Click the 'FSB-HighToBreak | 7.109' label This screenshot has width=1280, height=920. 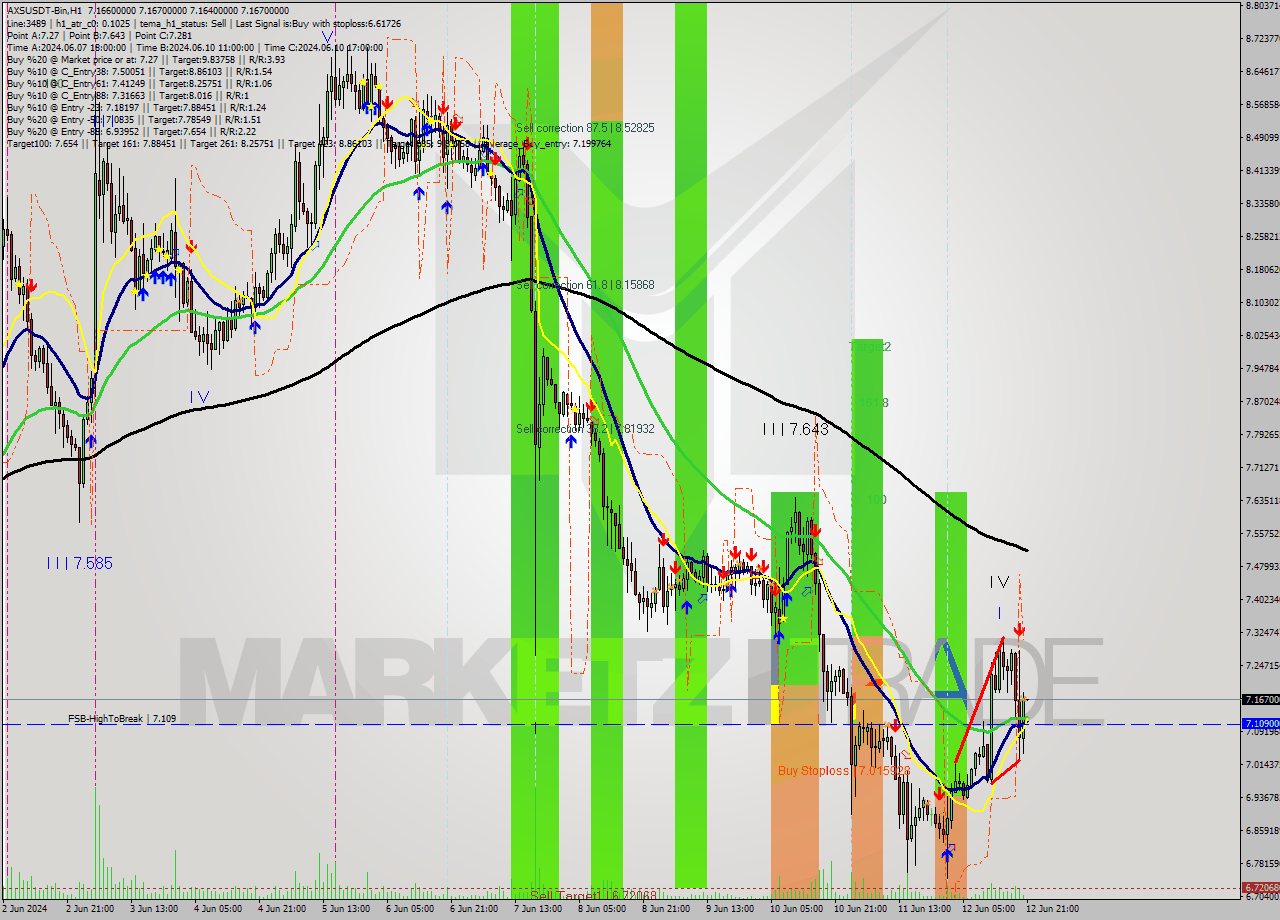click(122, 718)
